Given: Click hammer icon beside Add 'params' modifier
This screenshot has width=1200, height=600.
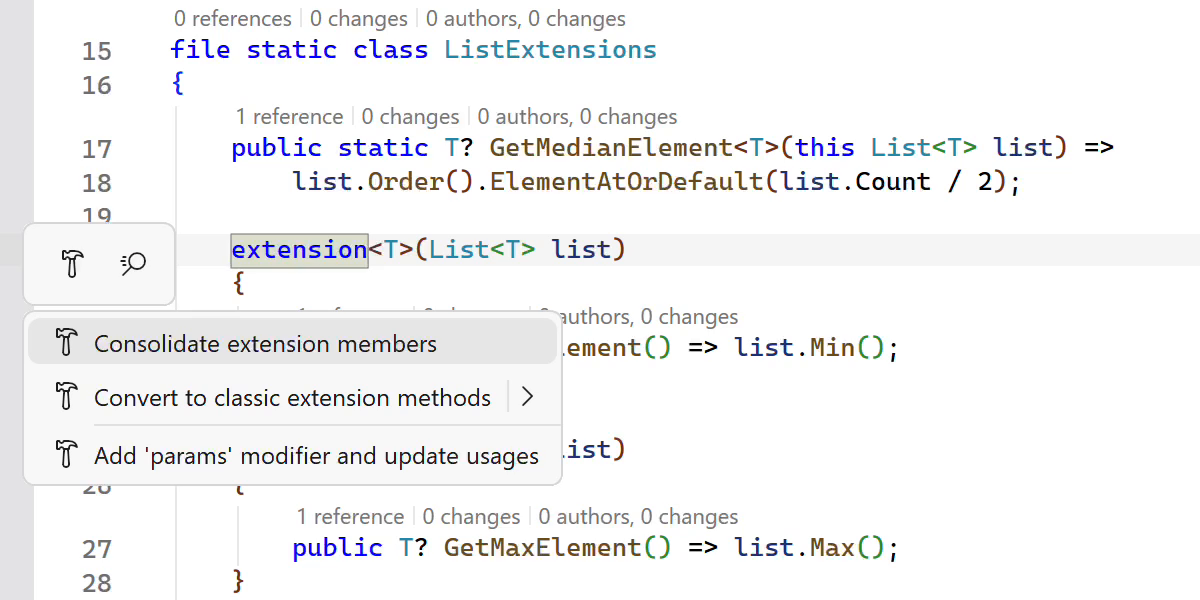Looking at the screenshot, I should [66, 455].
